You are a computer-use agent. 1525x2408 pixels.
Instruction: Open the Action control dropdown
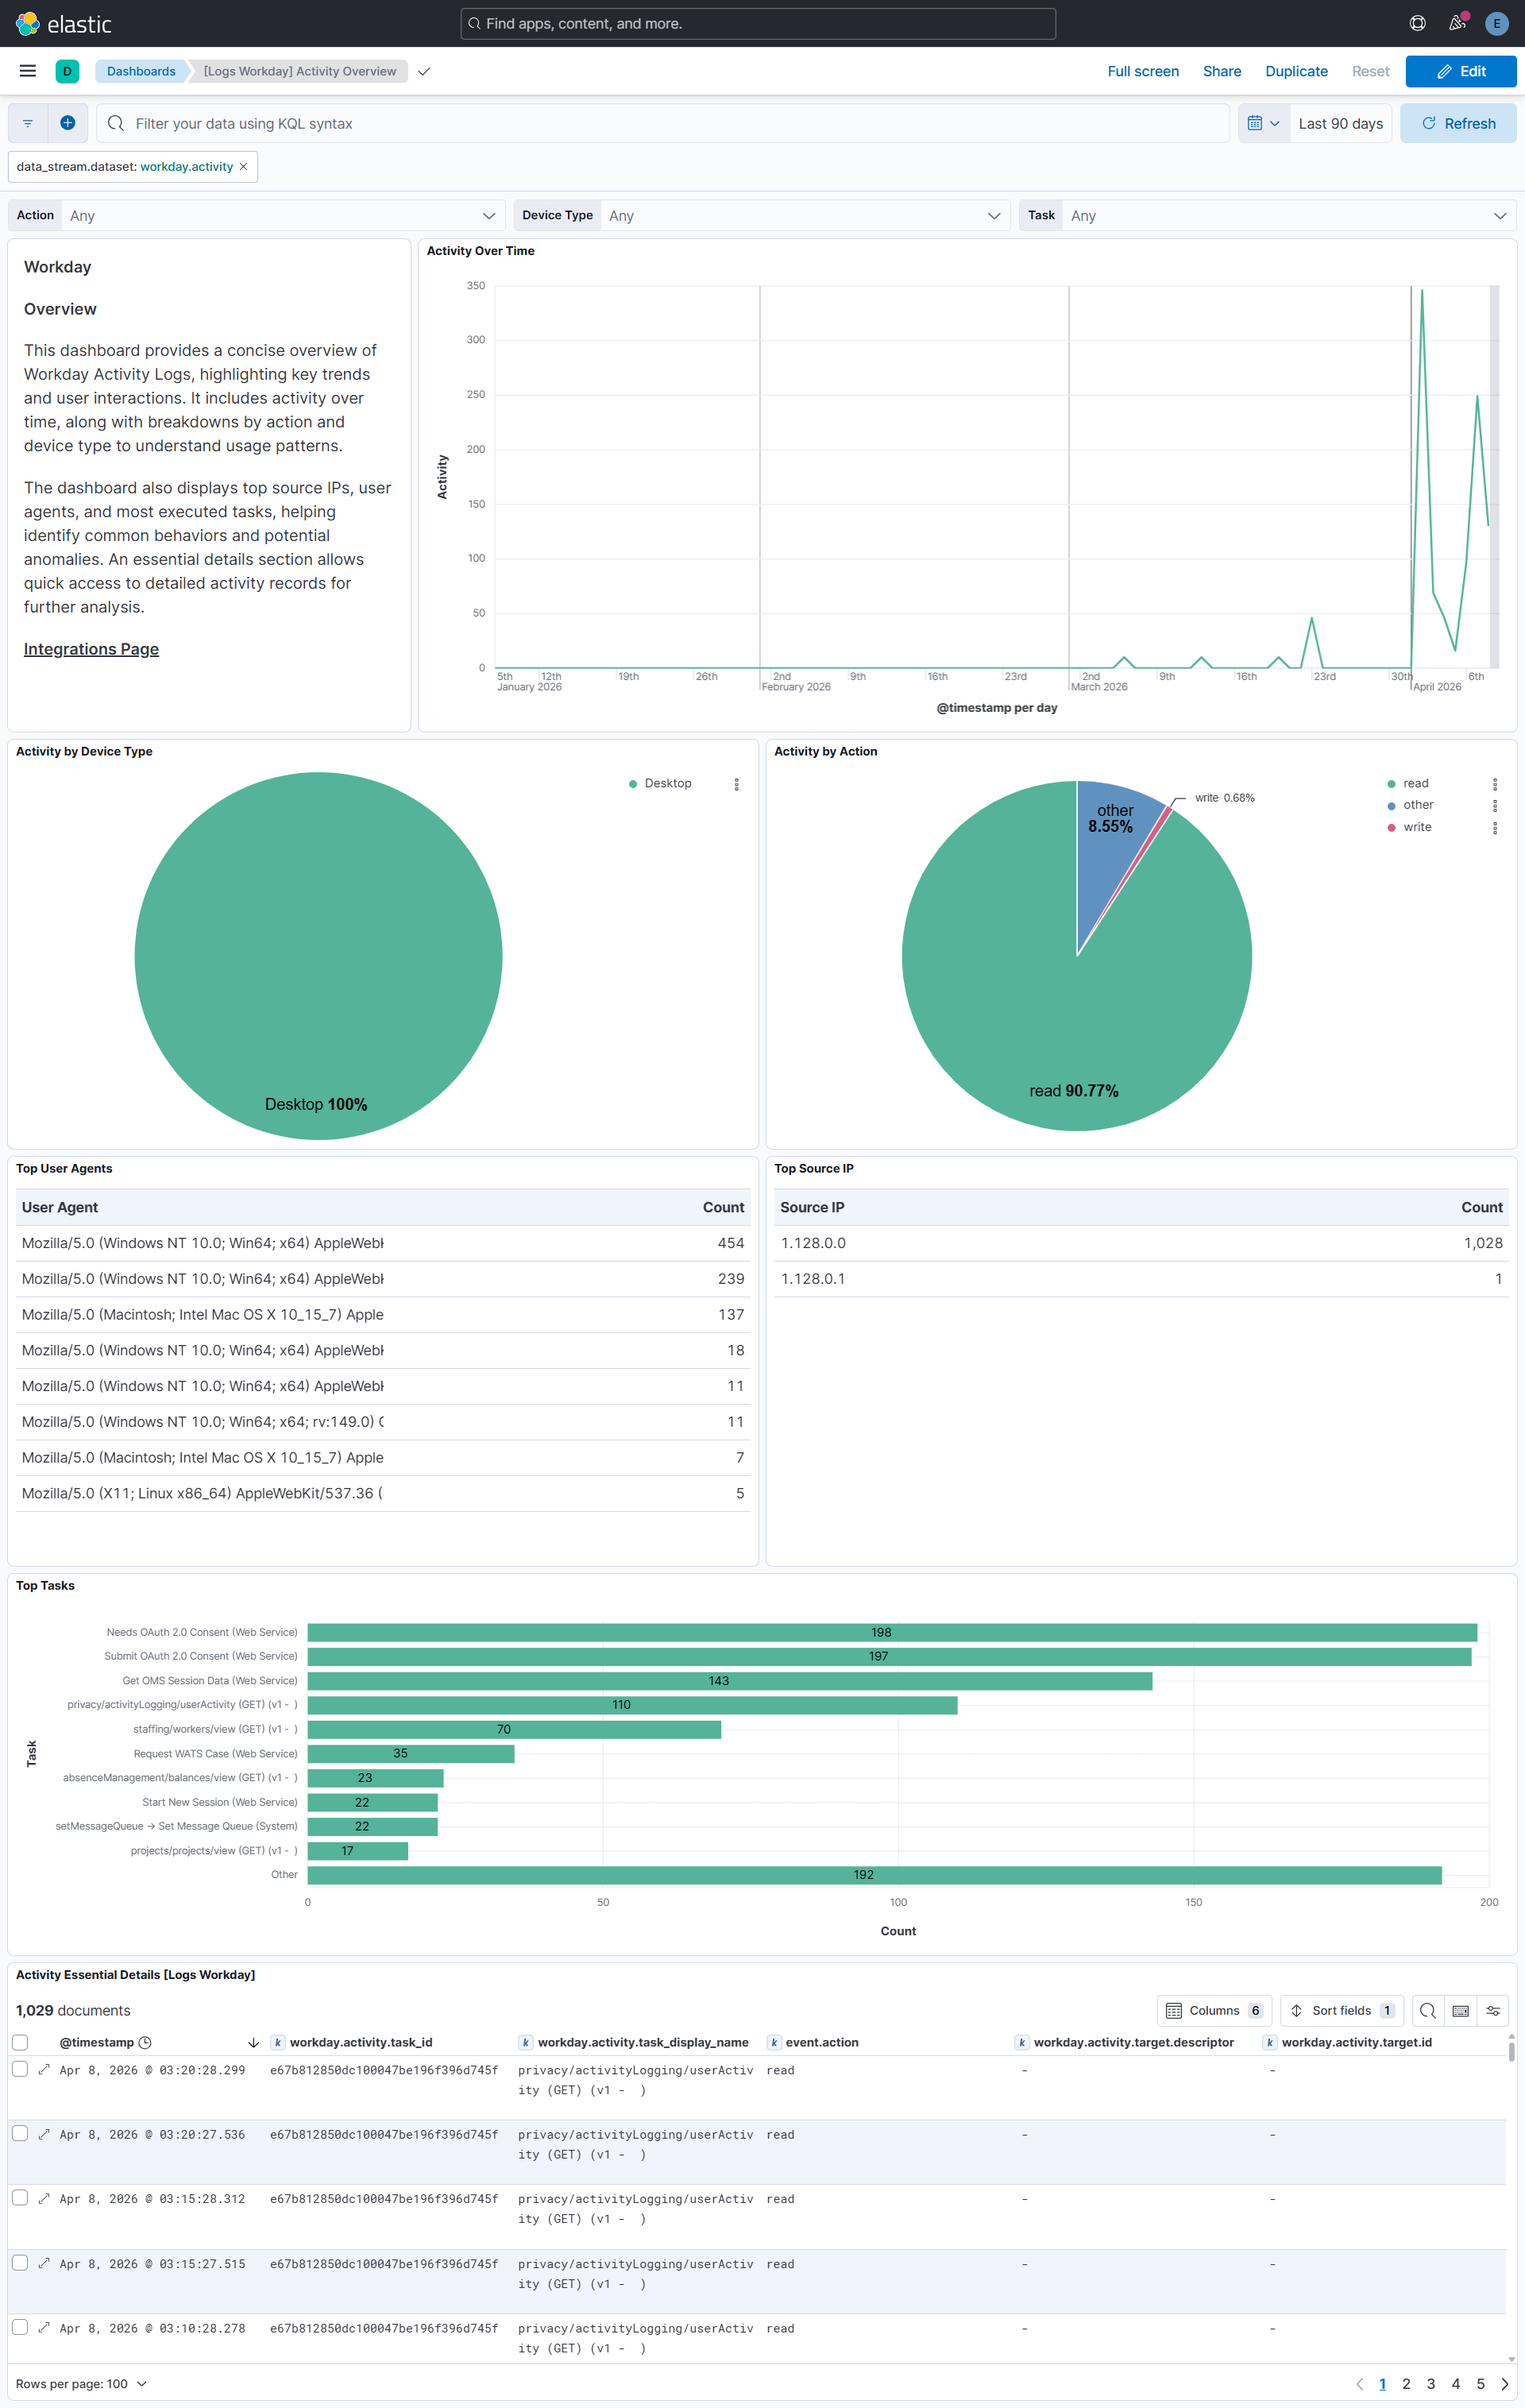point(283,216)
